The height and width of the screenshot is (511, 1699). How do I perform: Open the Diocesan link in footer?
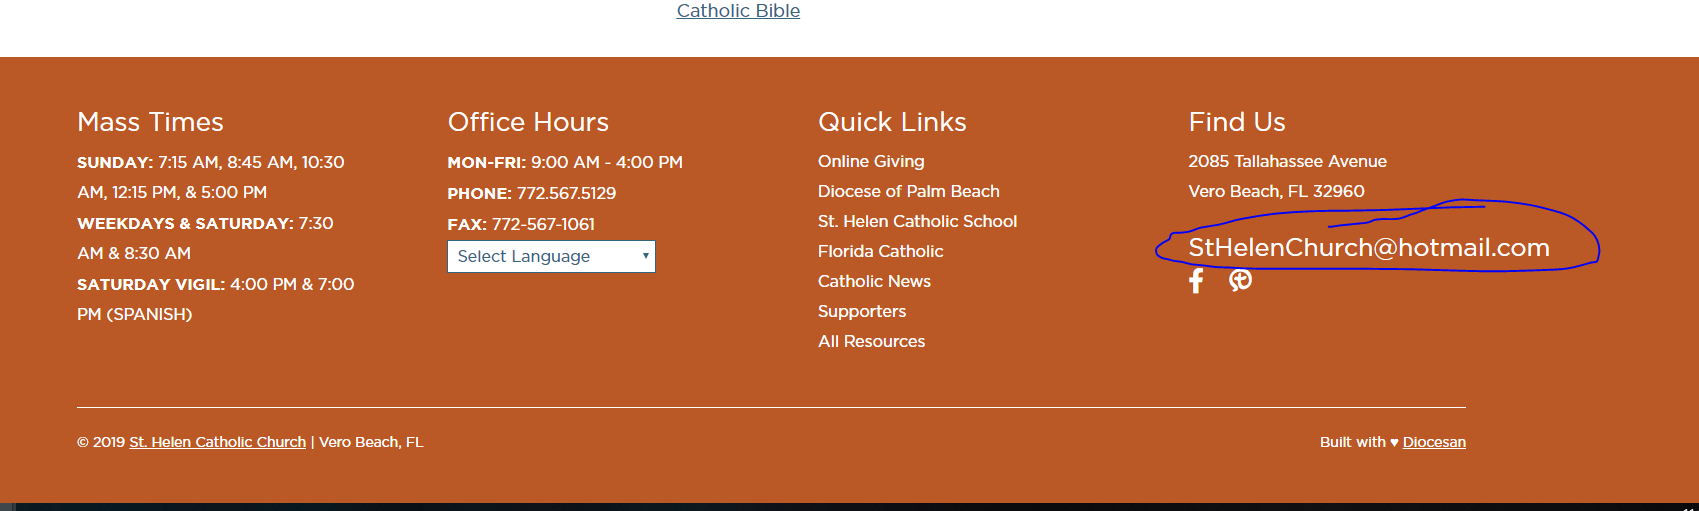pos(1434,442)
